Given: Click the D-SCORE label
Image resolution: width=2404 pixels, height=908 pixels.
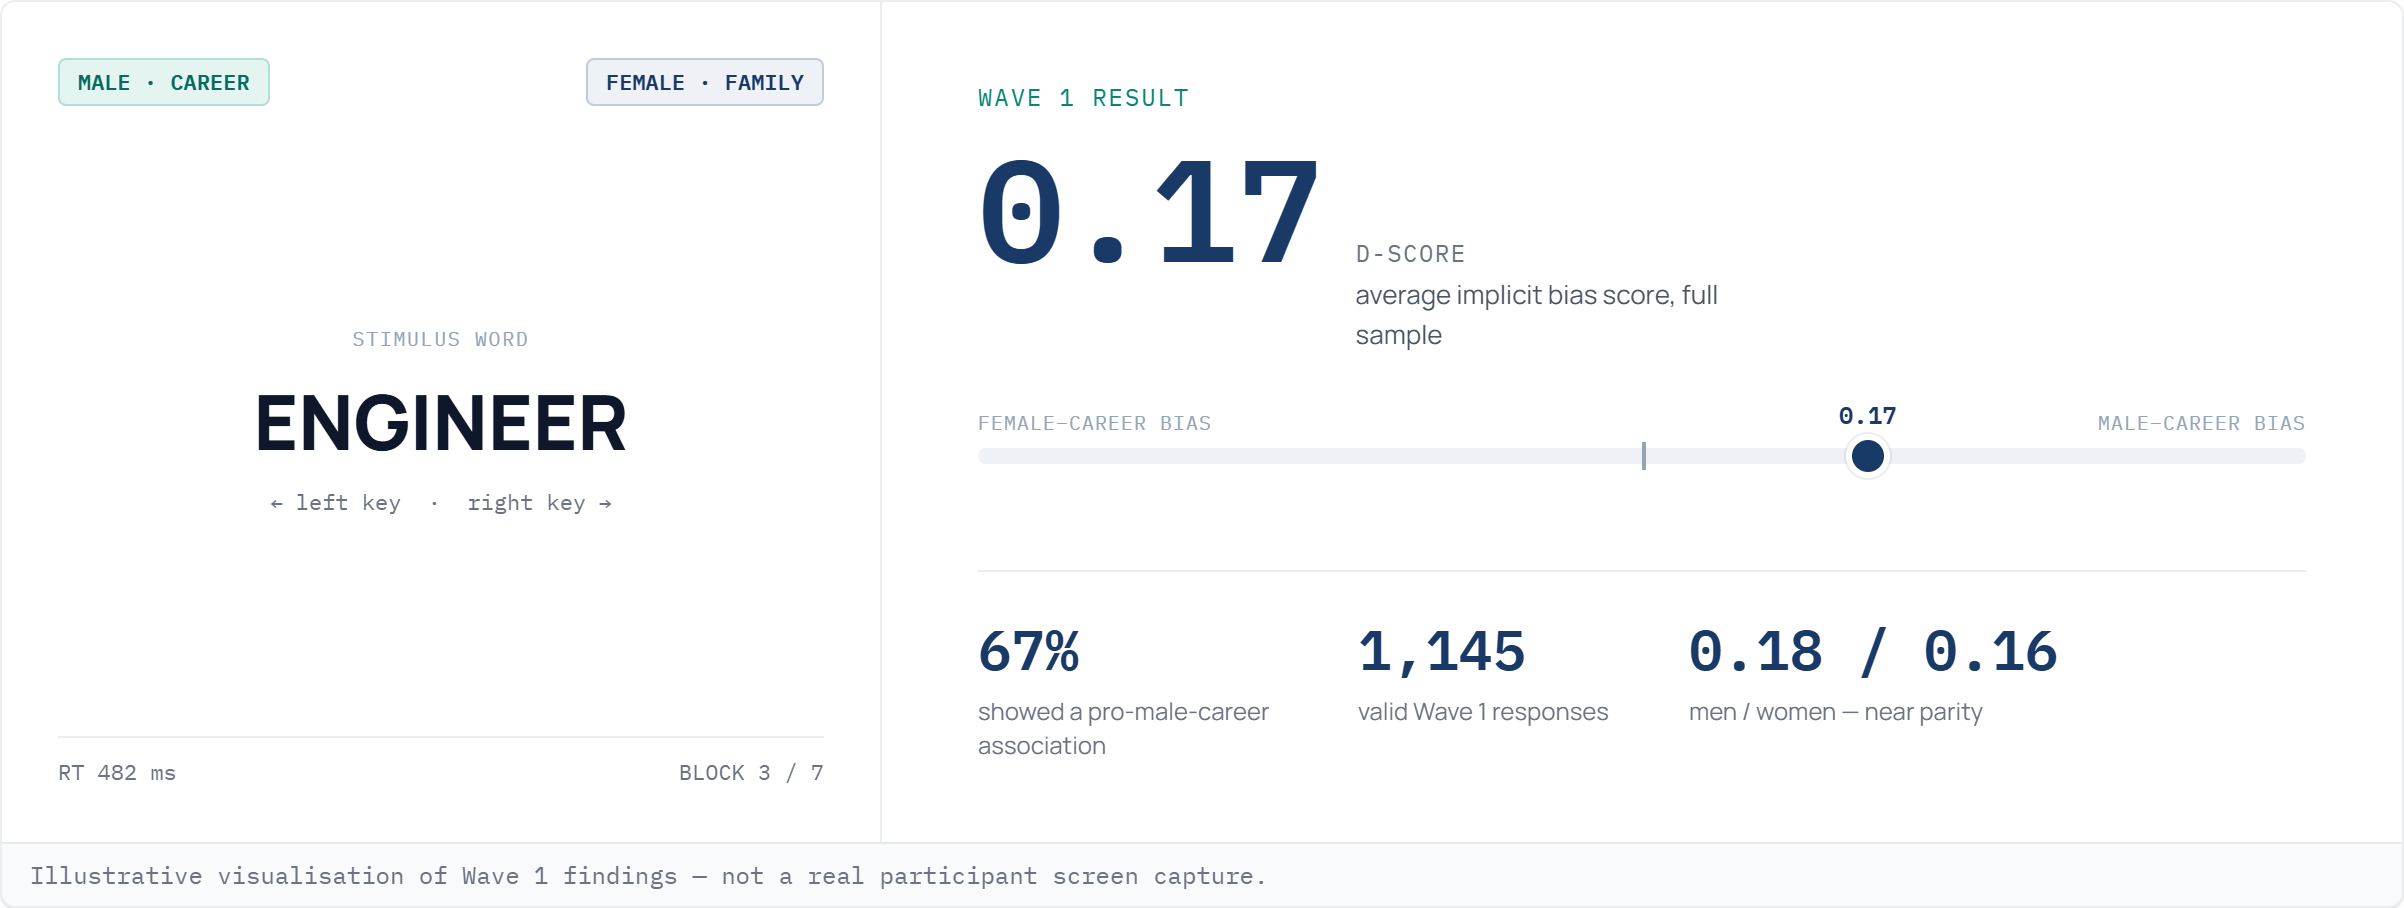Looking at the screenshot, I should coord(1411,254).
